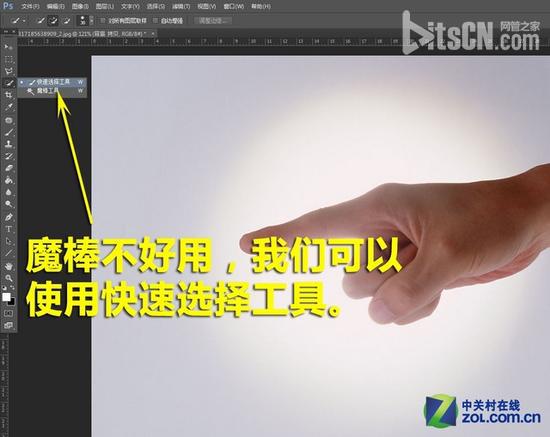Choose 魔棒工具 in flyout menu
This screenshot has width=550, height=437.
coord(52,91)
